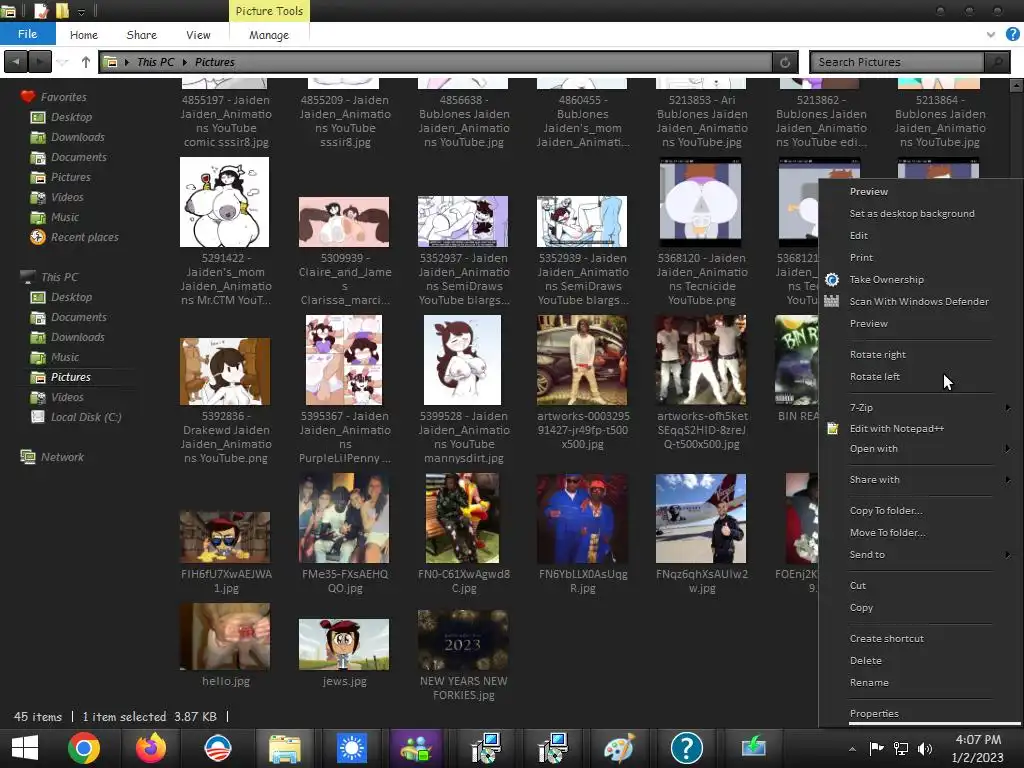Select This PC in the navigation pane

point(59,277)
